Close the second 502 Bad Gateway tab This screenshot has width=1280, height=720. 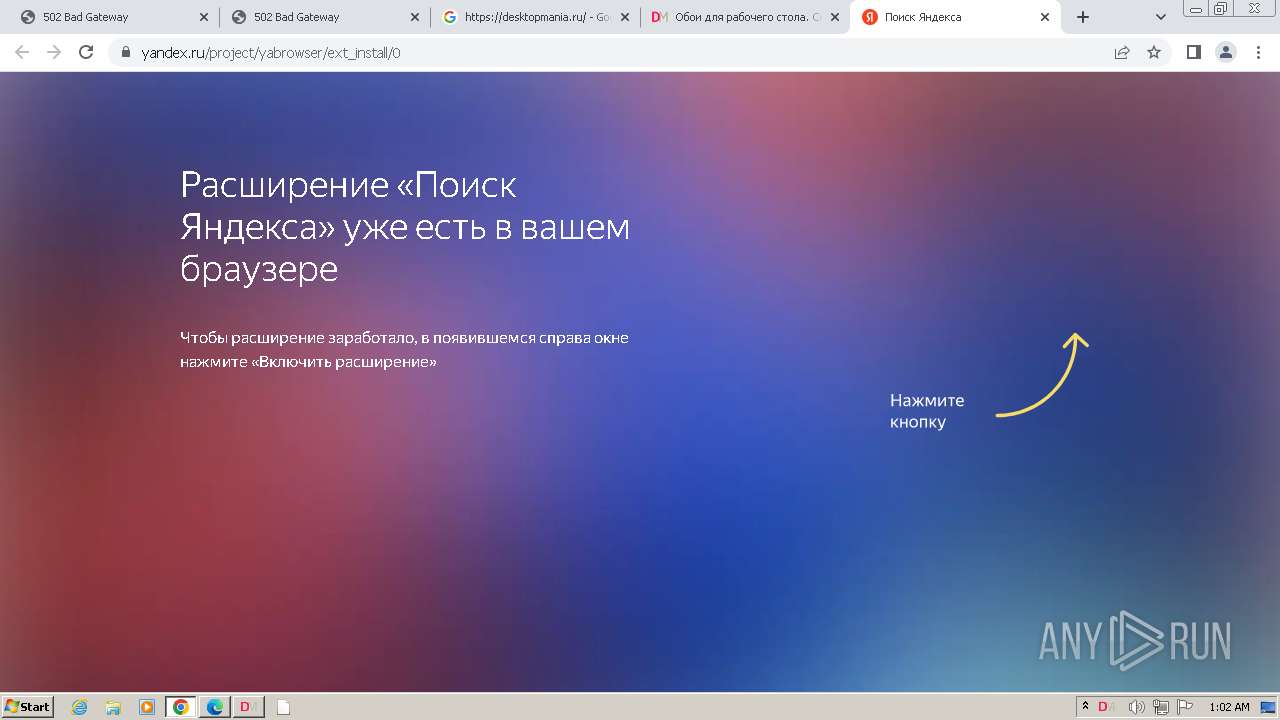coord(414,17)
